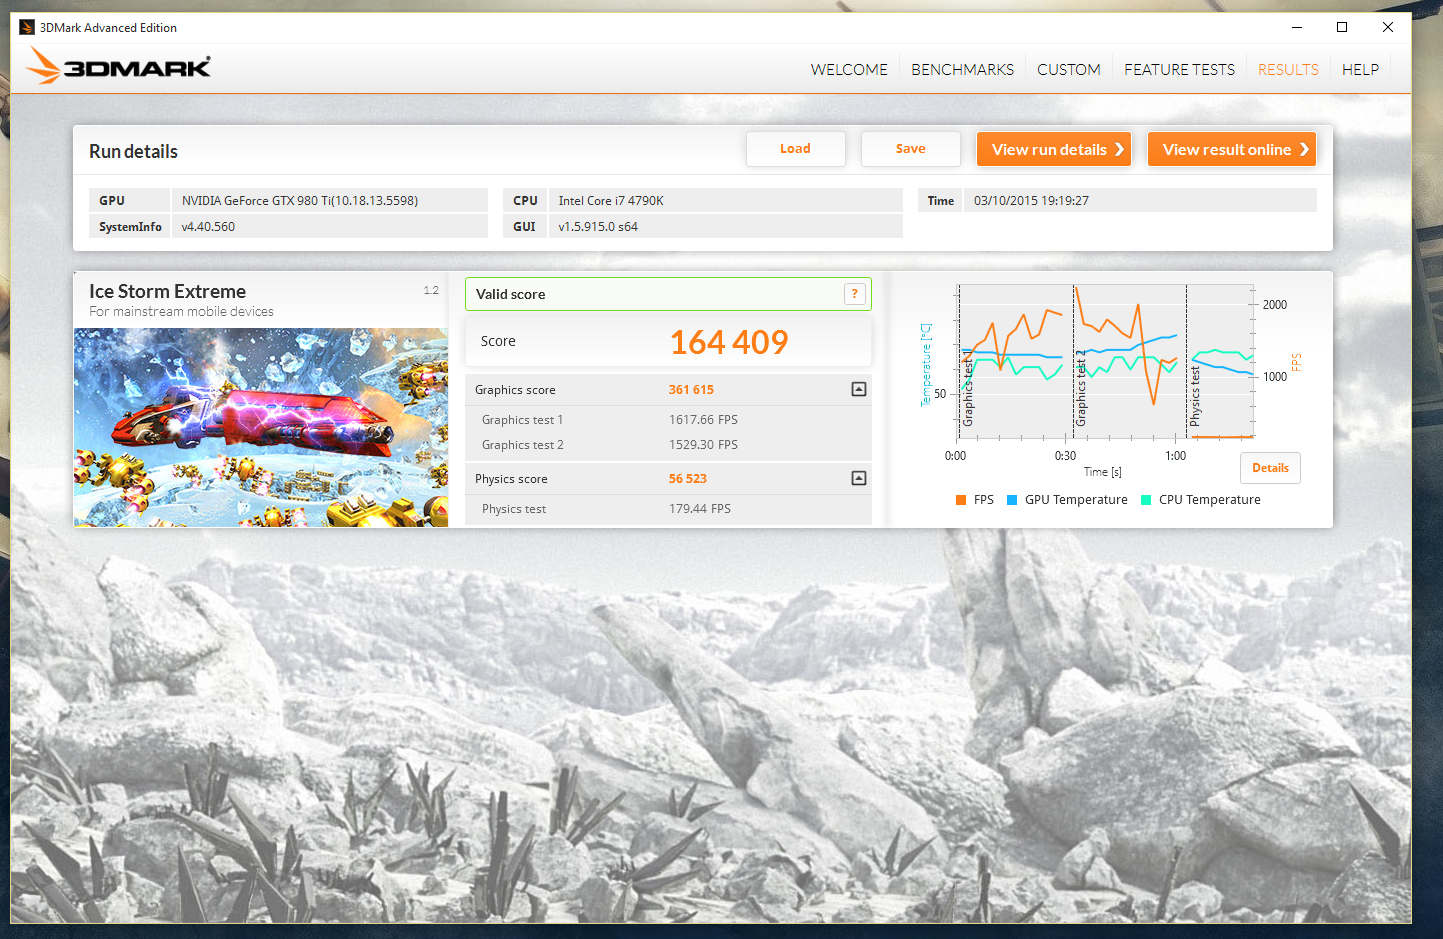Click the Valid score banner text
Image resolution: width=1443 pixels, height=939 pixels.
click(x=510, y=294)
